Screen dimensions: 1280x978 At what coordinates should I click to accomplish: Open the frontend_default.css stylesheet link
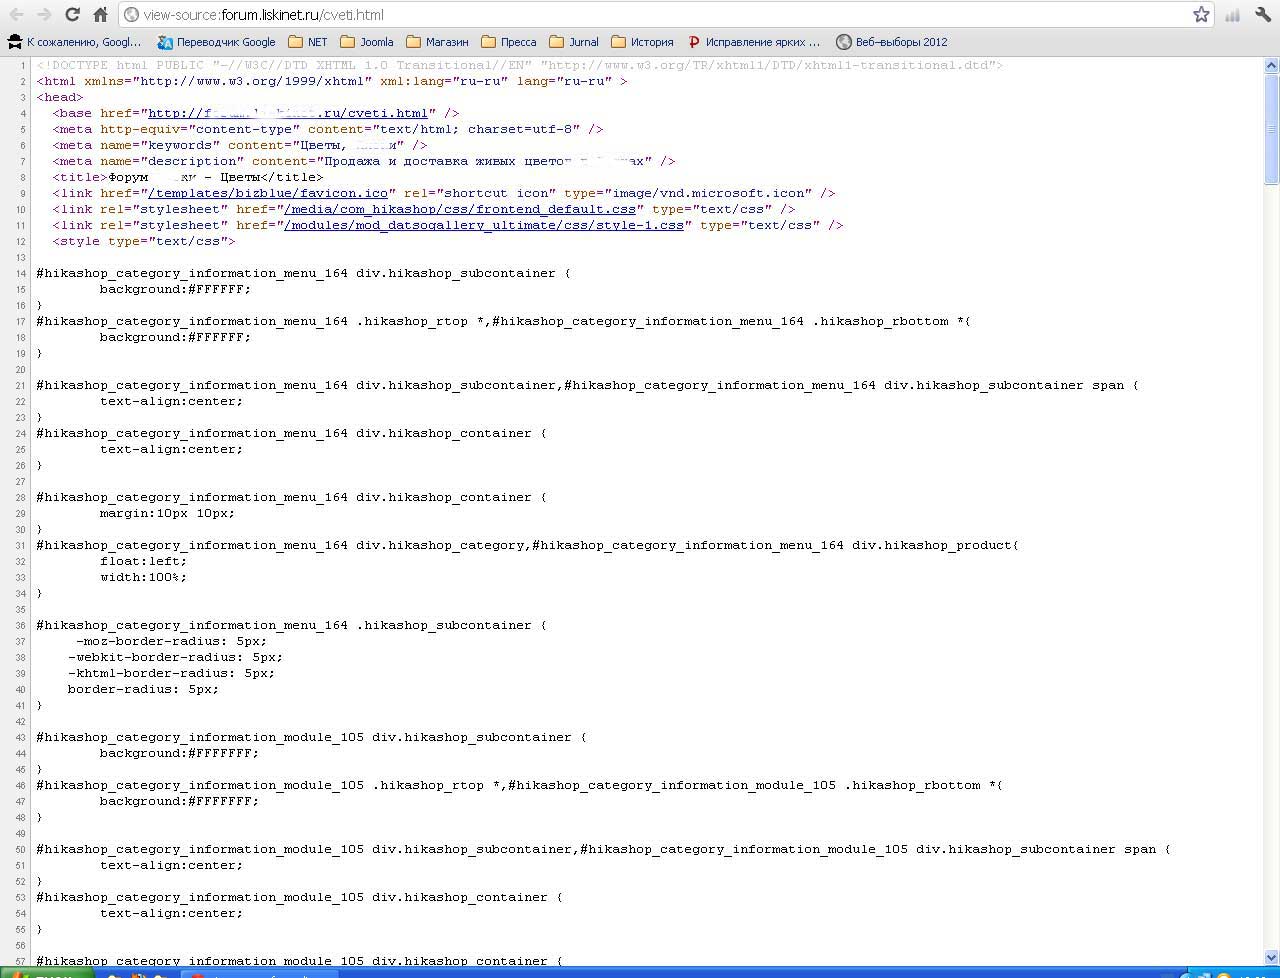point(460,209)
